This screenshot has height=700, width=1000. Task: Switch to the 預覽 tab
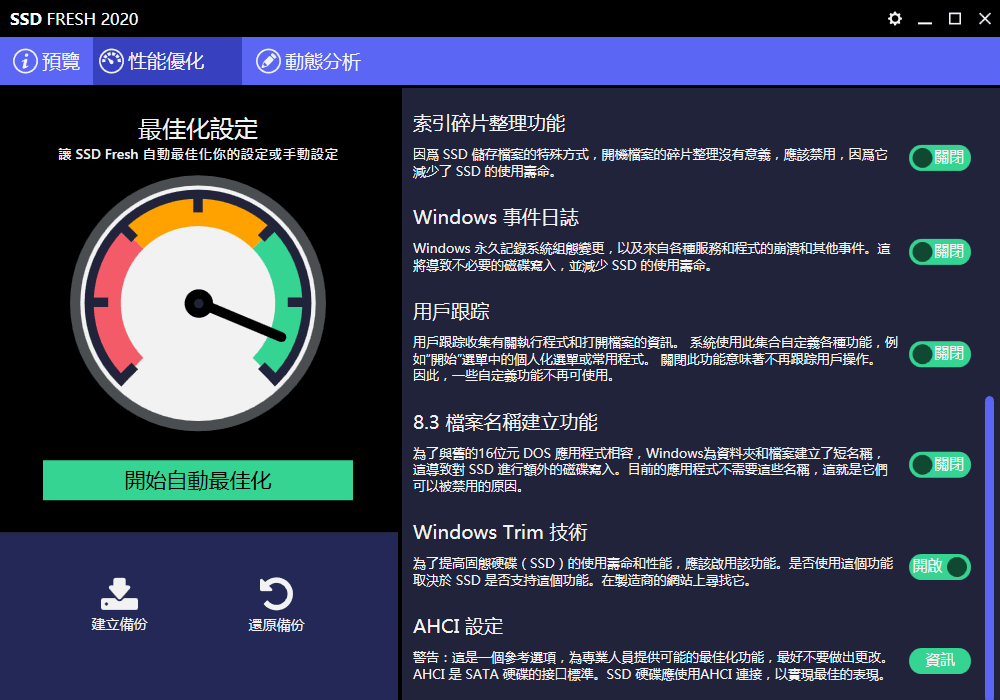click(47, 62)
